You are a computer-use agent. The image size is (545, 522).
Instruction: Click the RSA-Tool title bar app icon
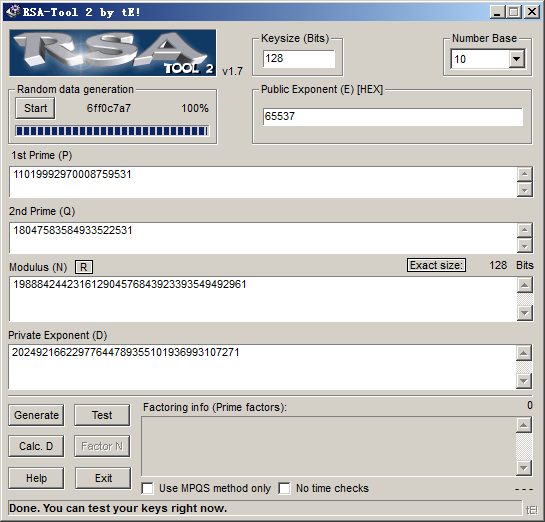13,12
